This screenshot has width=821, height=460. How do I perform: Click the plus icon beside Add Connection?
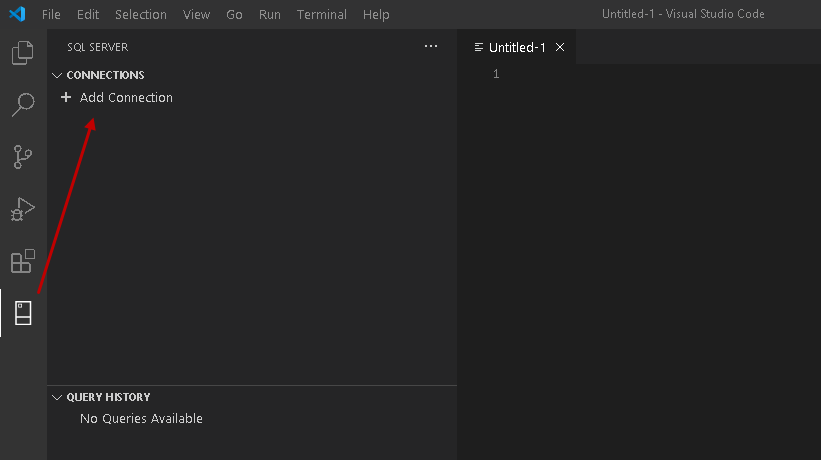(x=66, y=98)
